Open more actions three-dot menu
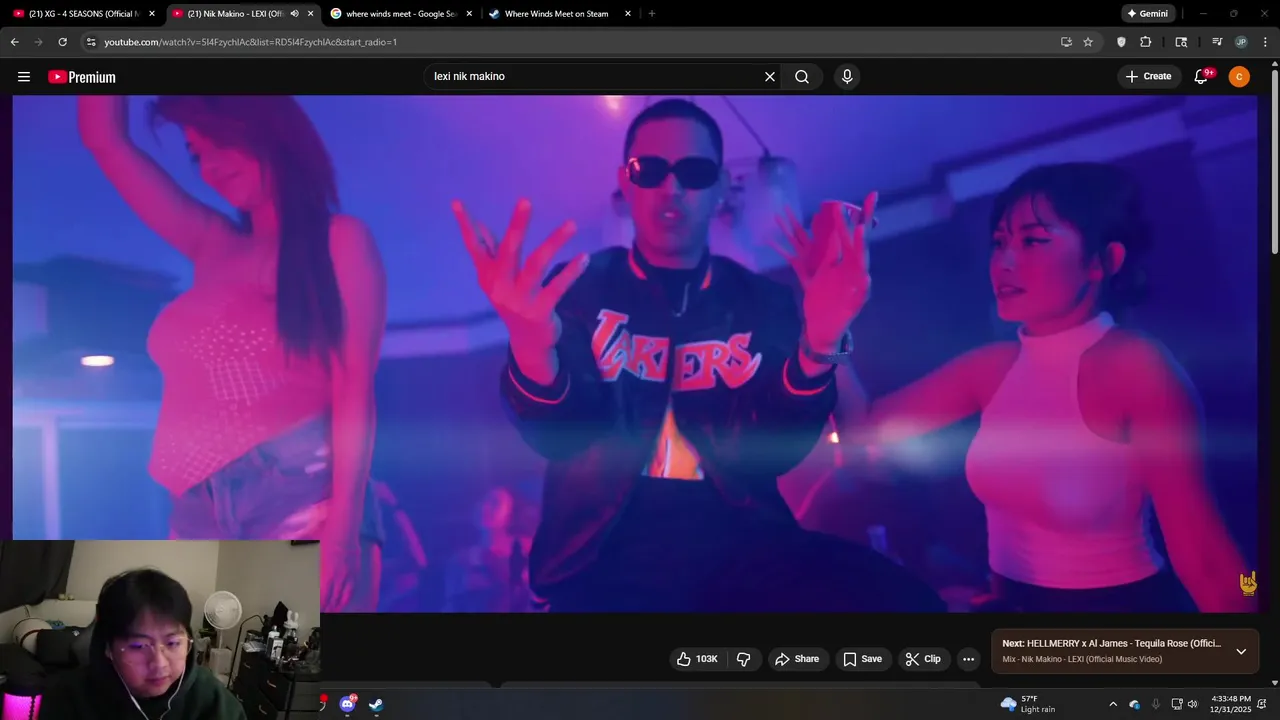The image size is (1280, 720). [968, 659]
